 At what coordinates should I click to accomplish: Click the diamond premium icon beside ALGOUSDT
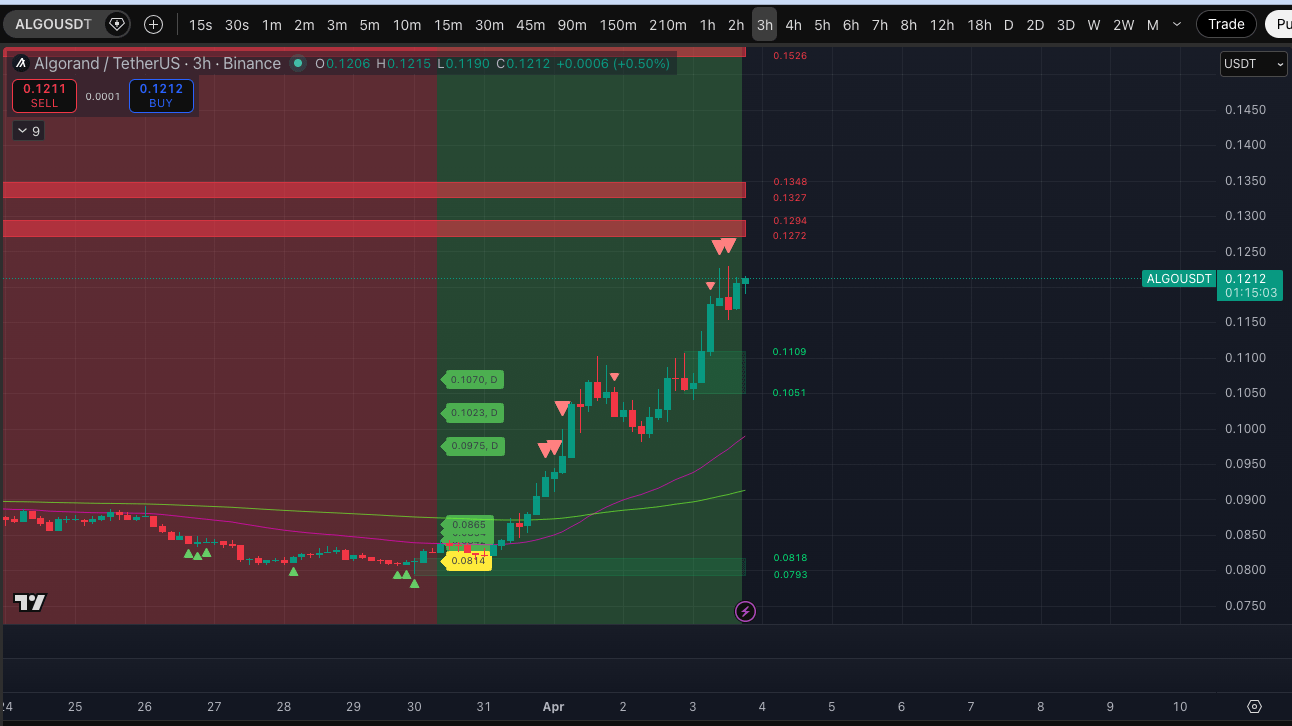pos(117,24)
